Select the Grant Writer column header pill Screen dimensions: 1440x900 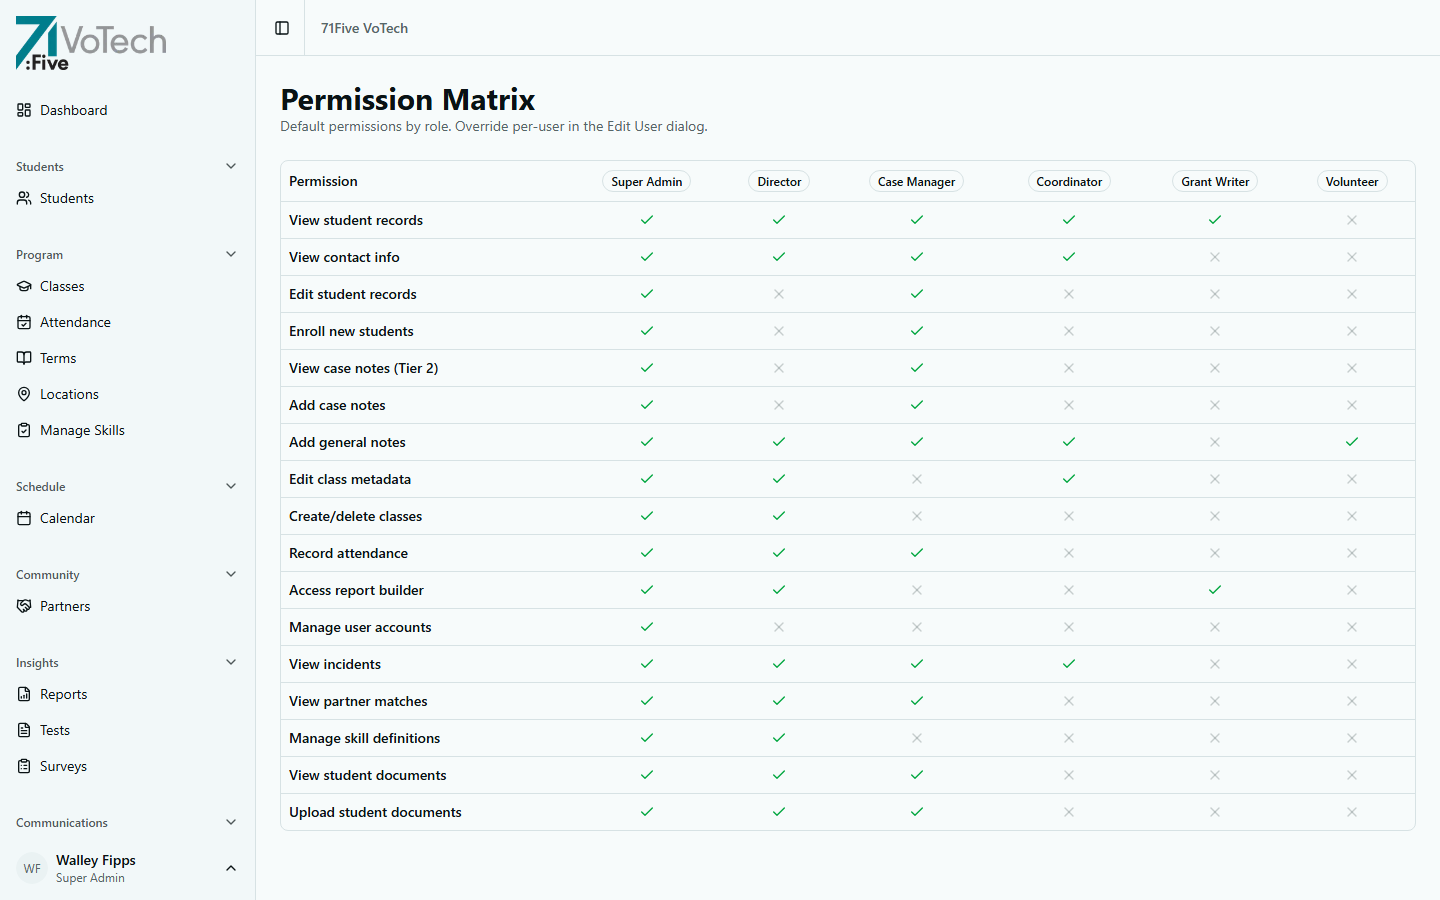pyautogui.click(x=1214, y=181)
